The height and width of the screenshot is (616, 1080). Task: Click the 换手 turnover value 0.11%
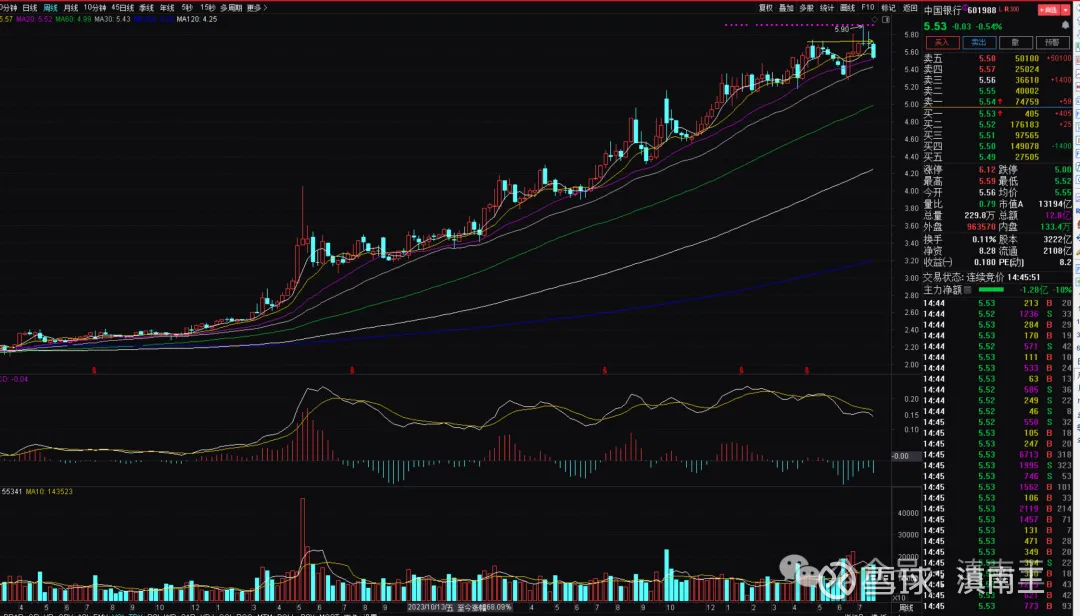click(x=984, y=239)
